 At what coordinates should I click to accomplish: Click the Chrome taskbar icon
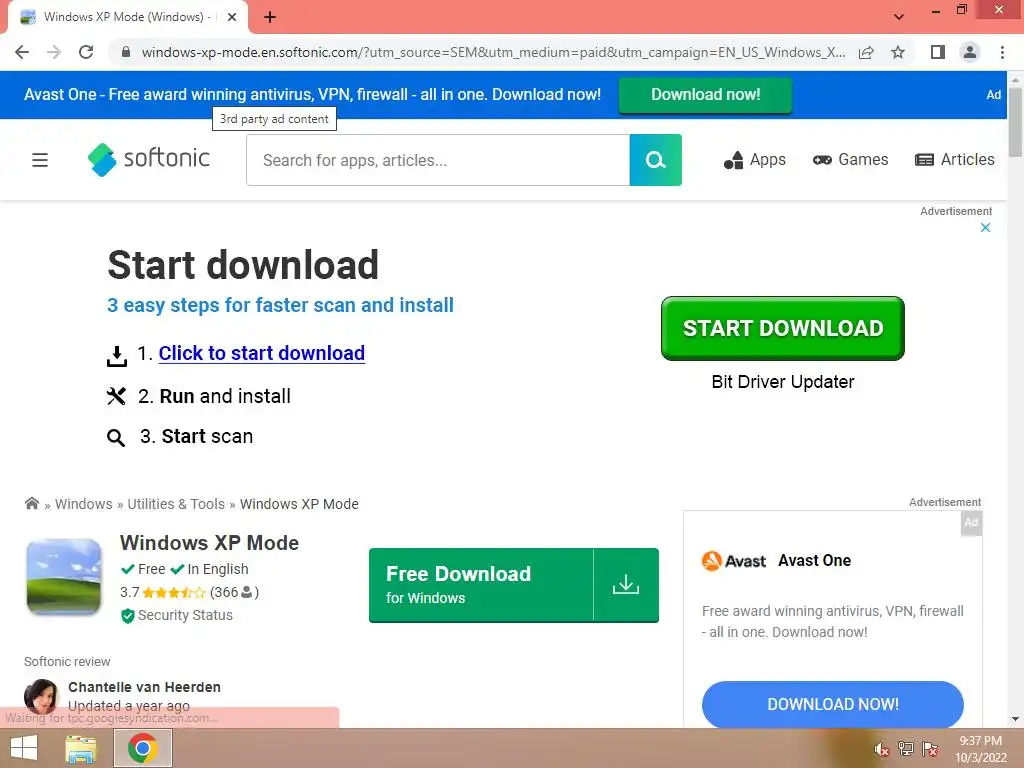click(x=143, y=748)
